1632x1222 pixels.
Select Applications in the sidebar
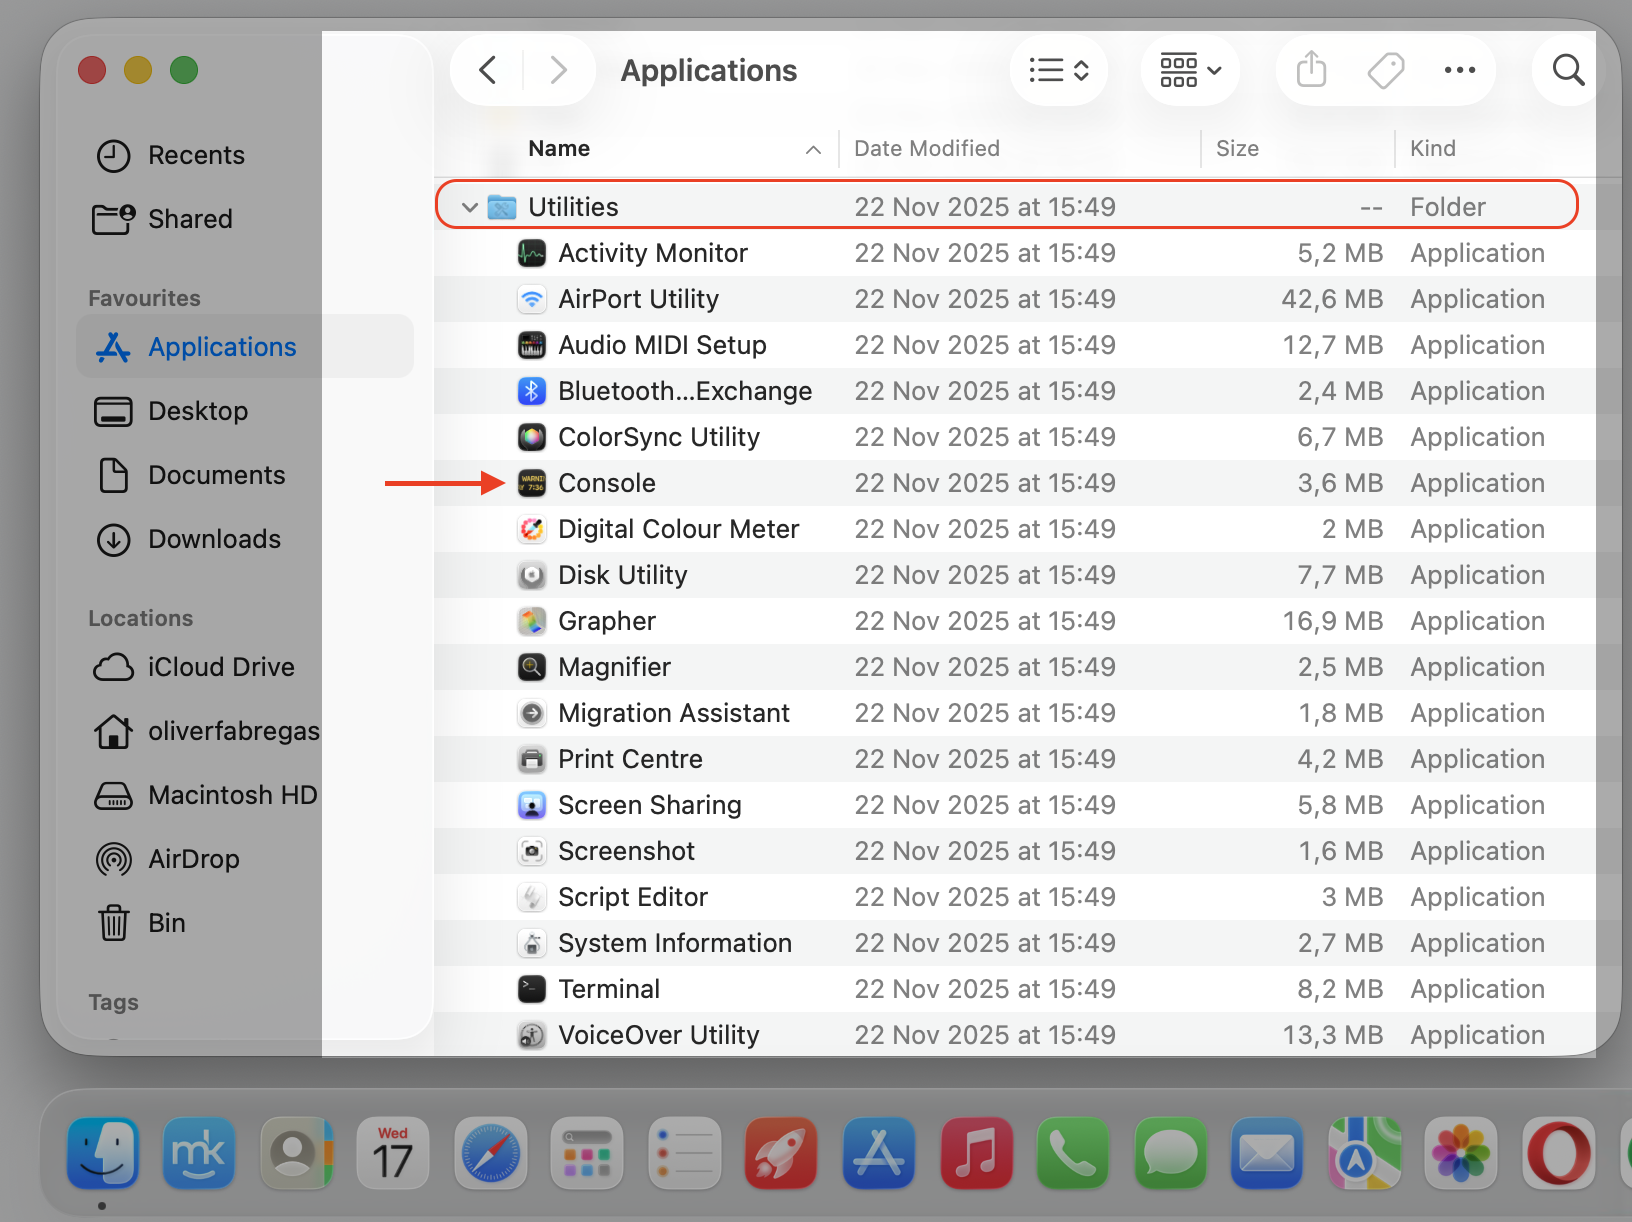245,347
